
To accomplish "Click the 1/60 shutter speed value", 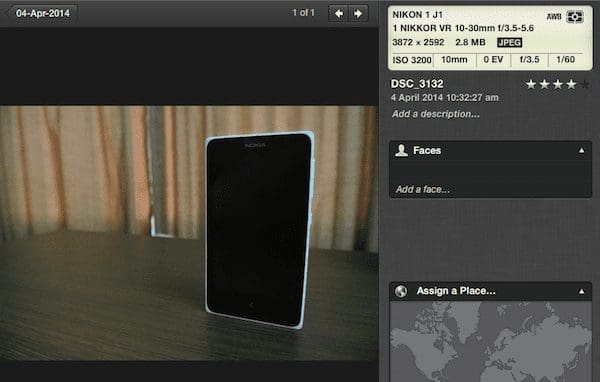I will coord(566,60).
